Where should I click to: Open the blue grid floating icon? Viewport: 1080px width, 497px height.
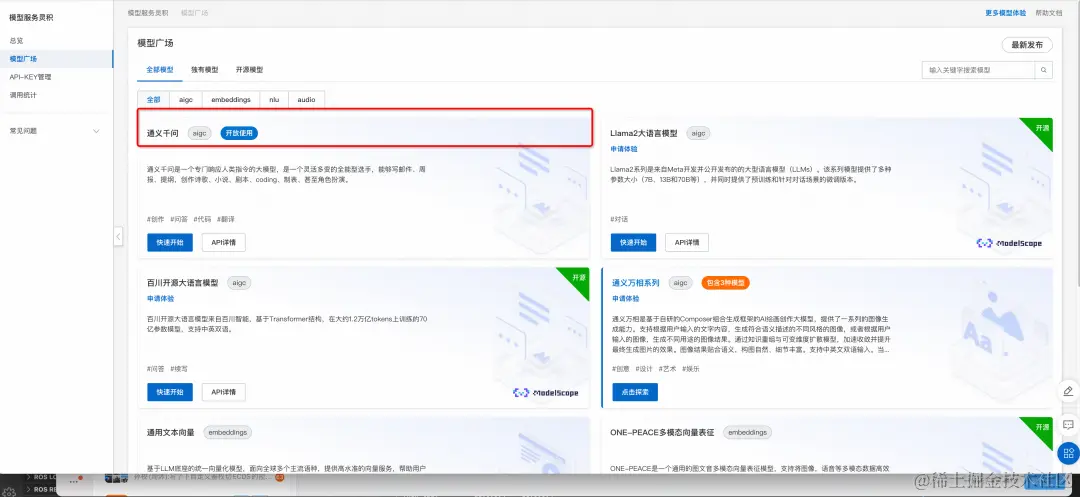[1068, 453]
